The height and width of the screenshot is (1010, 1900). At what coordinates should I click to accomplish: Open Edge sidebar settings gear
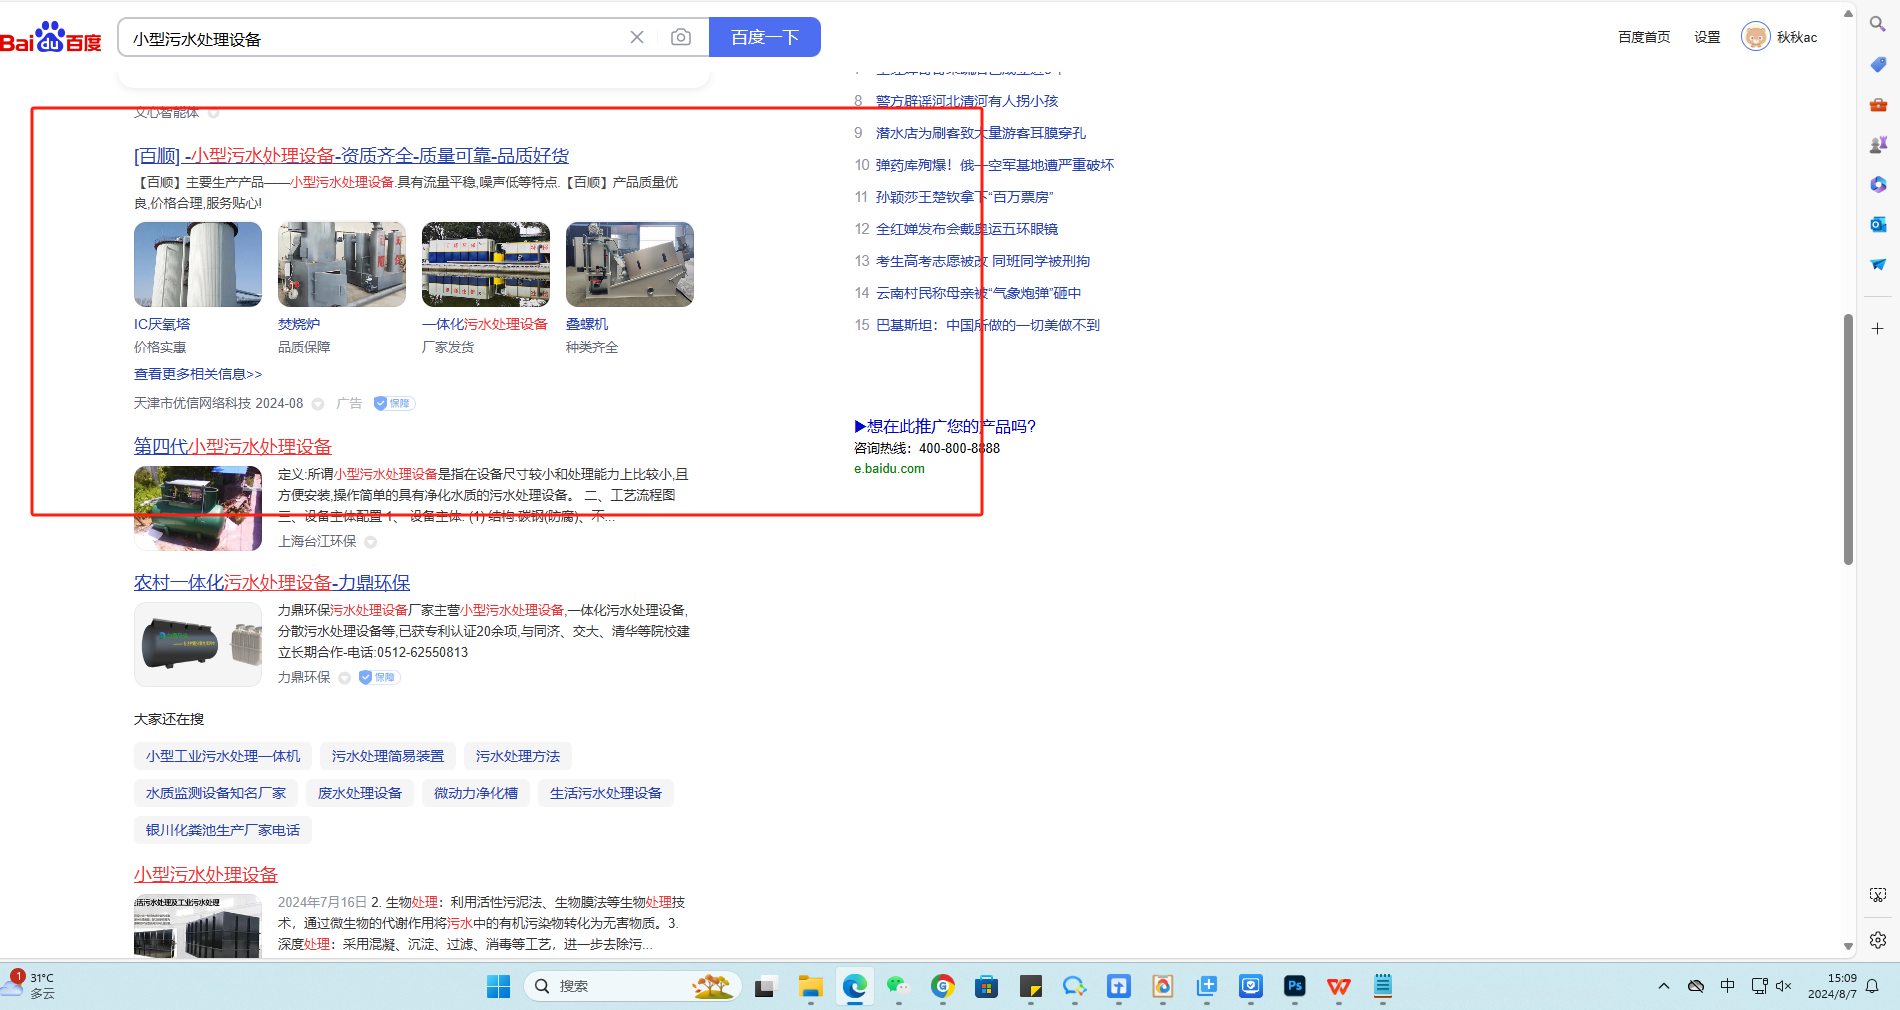point(1878,940)
